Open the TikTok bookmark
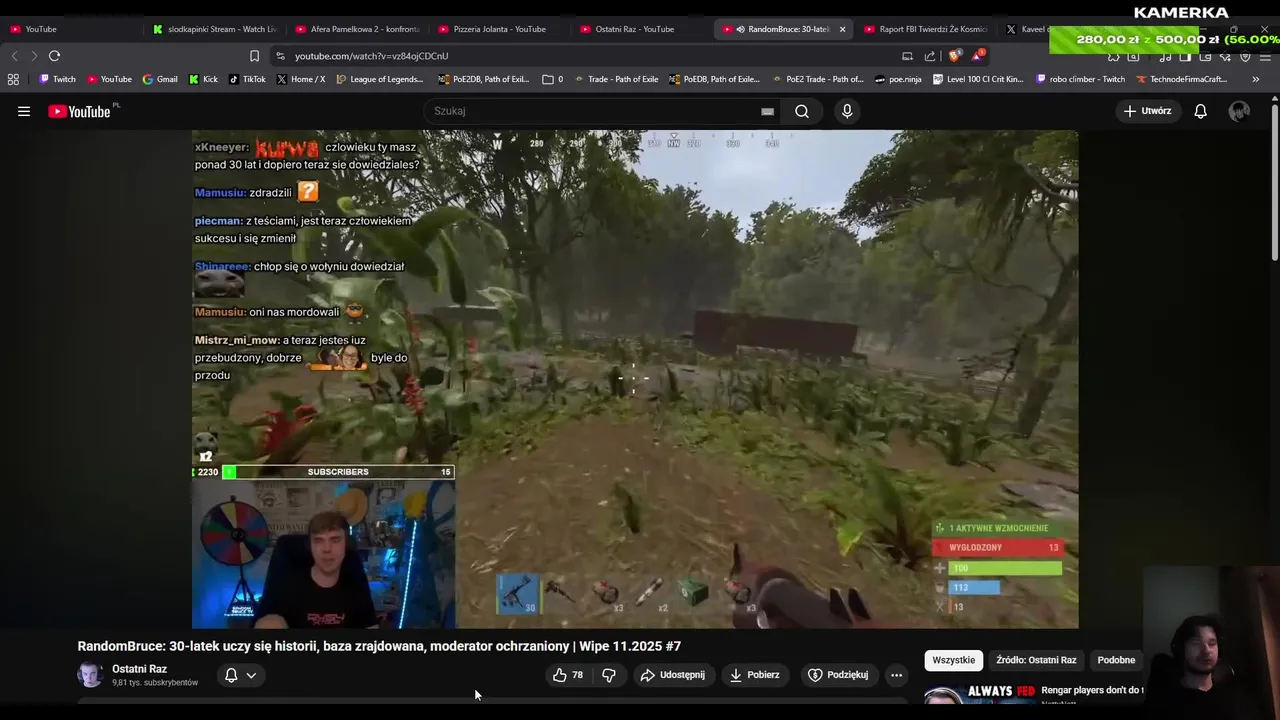The height and width of the screenshot is (720, 1280). pyautogui.click(x=247, y=79)
